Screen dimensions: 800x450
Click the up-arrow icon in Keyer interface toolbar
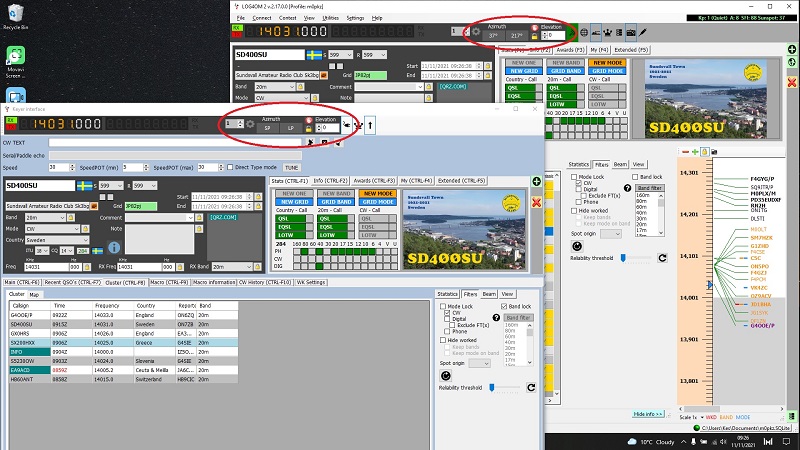point(370,125)
